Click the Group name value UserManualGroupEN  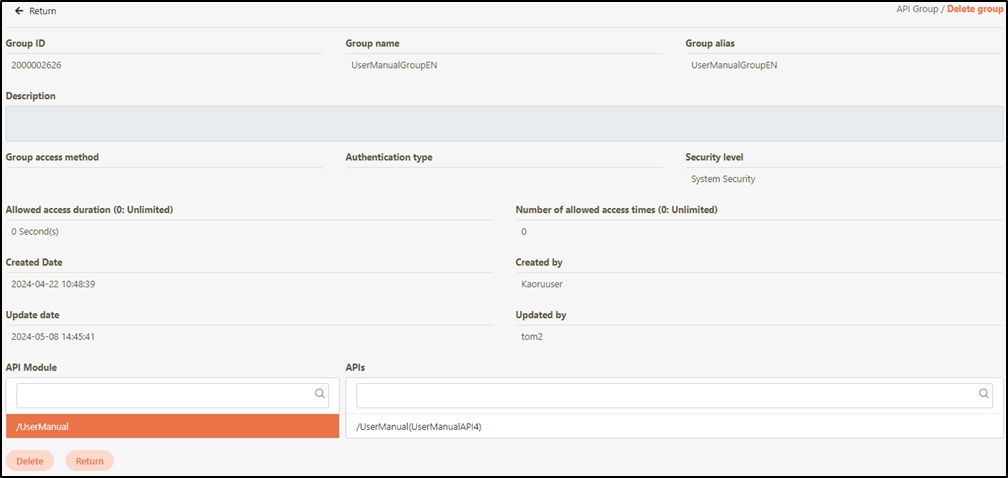click(394, 65)
